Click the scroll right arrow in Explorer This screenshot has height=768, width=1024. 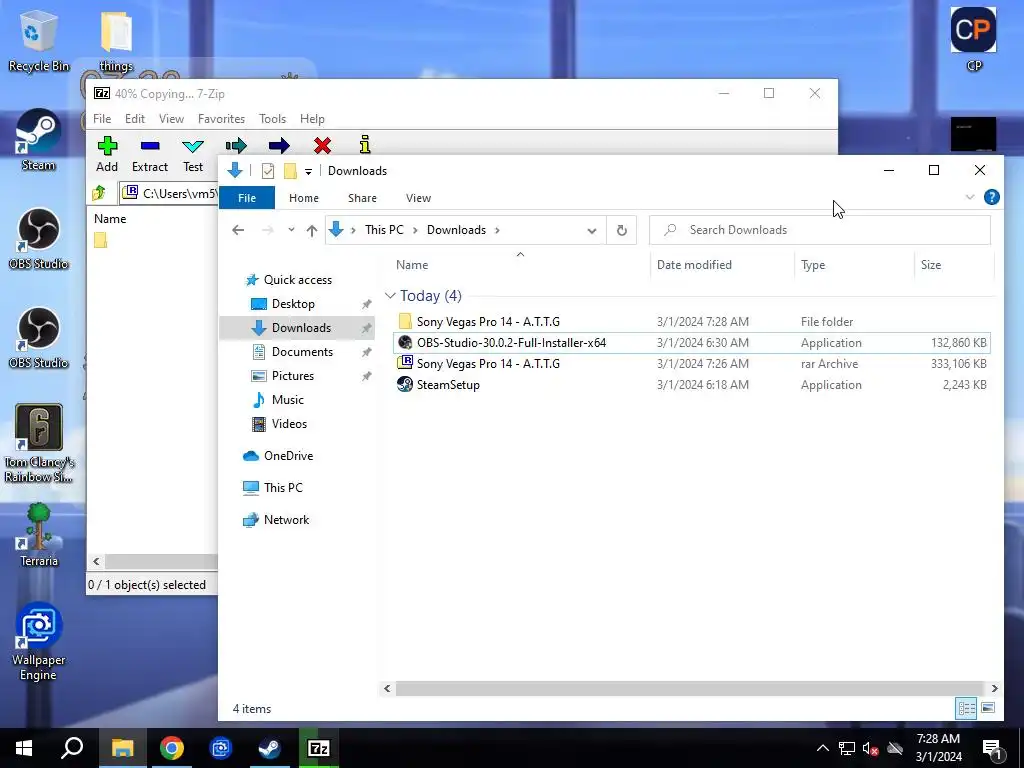(994, 688)
